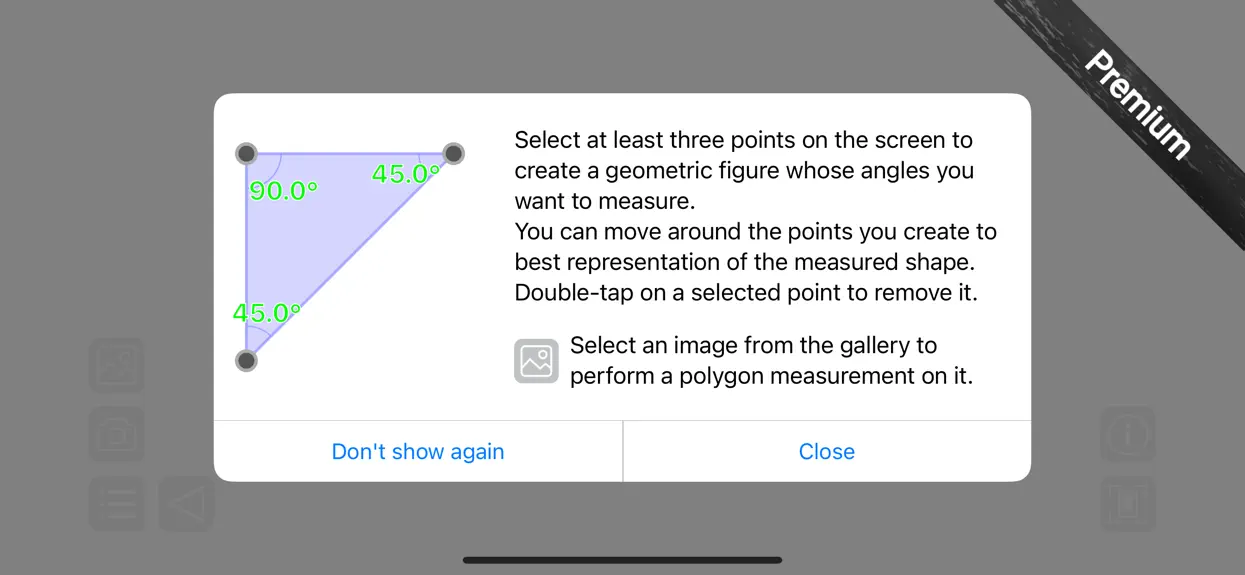Open the dimmed list menu icon

(117, 503)
